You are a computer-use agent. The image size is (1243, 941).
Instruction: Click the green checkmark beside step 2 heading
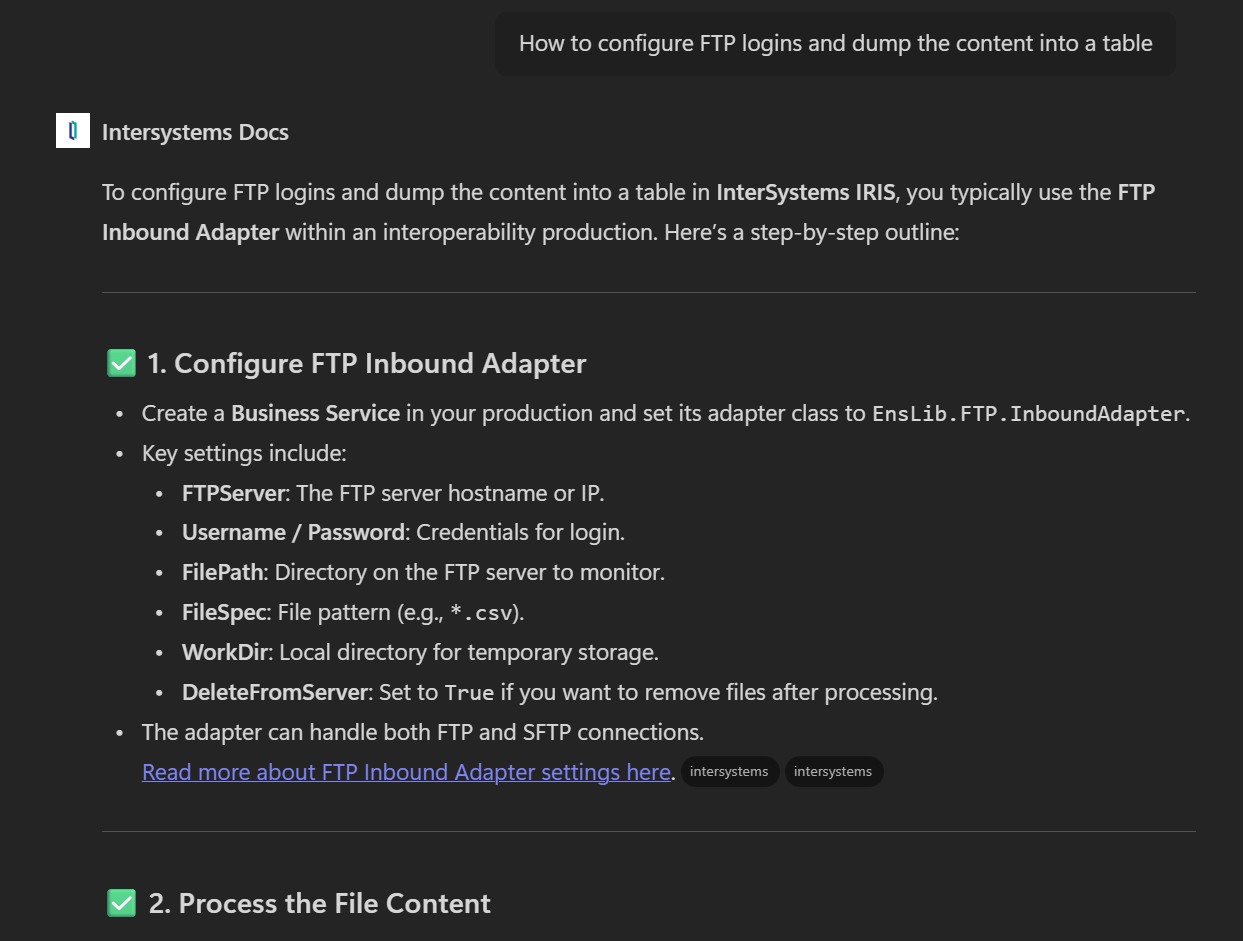(121, 903)
